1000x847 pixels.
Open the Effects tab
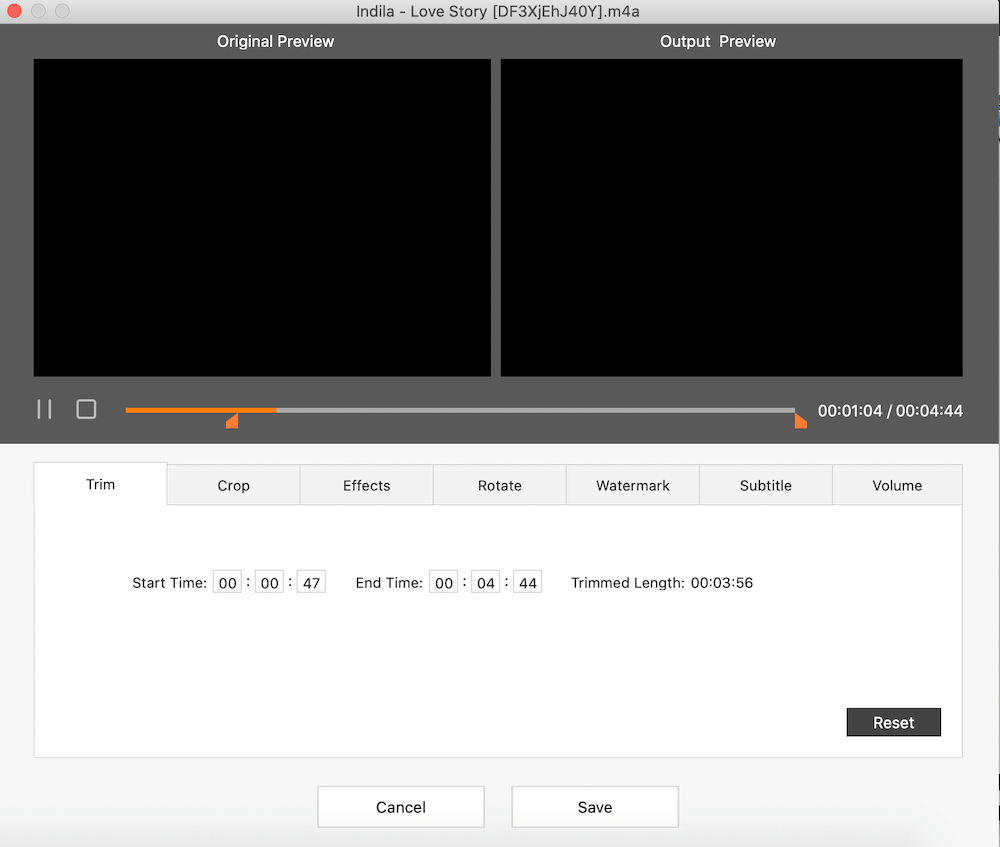pos(366,485)
